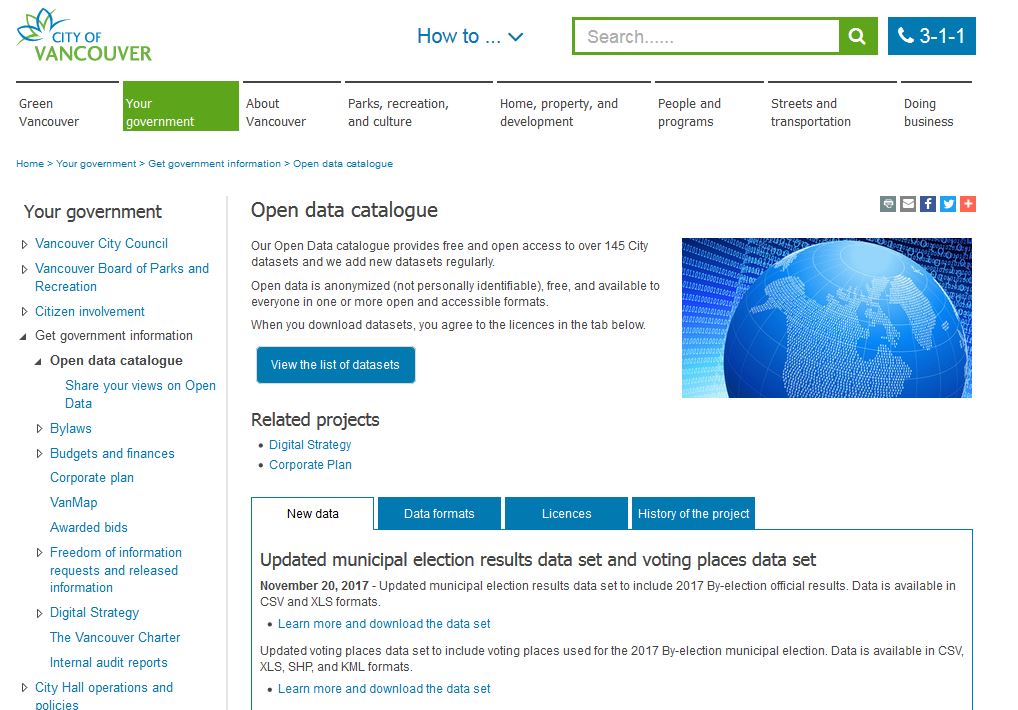Open VanMap sidebar link
Image resolution: width=1018 pixels, height=710 pixels.
[73, 502]
